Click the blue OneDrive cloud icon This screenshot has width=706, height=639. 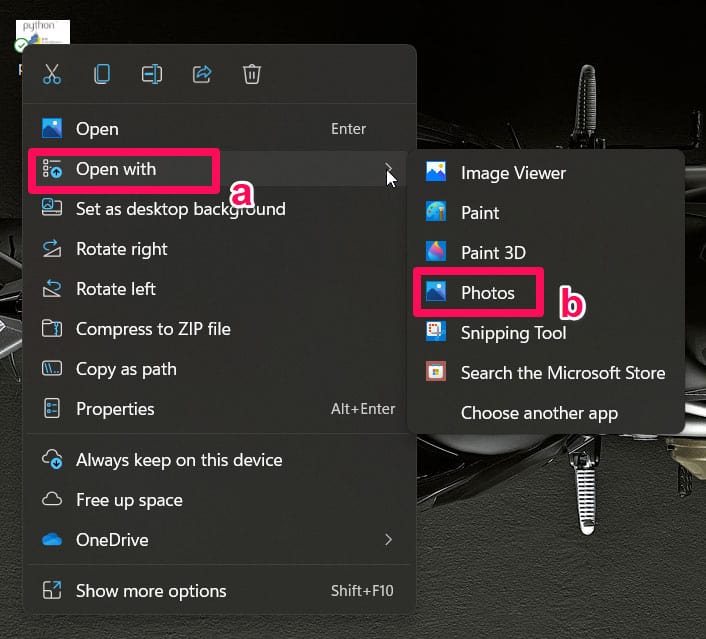pos(52,539)
